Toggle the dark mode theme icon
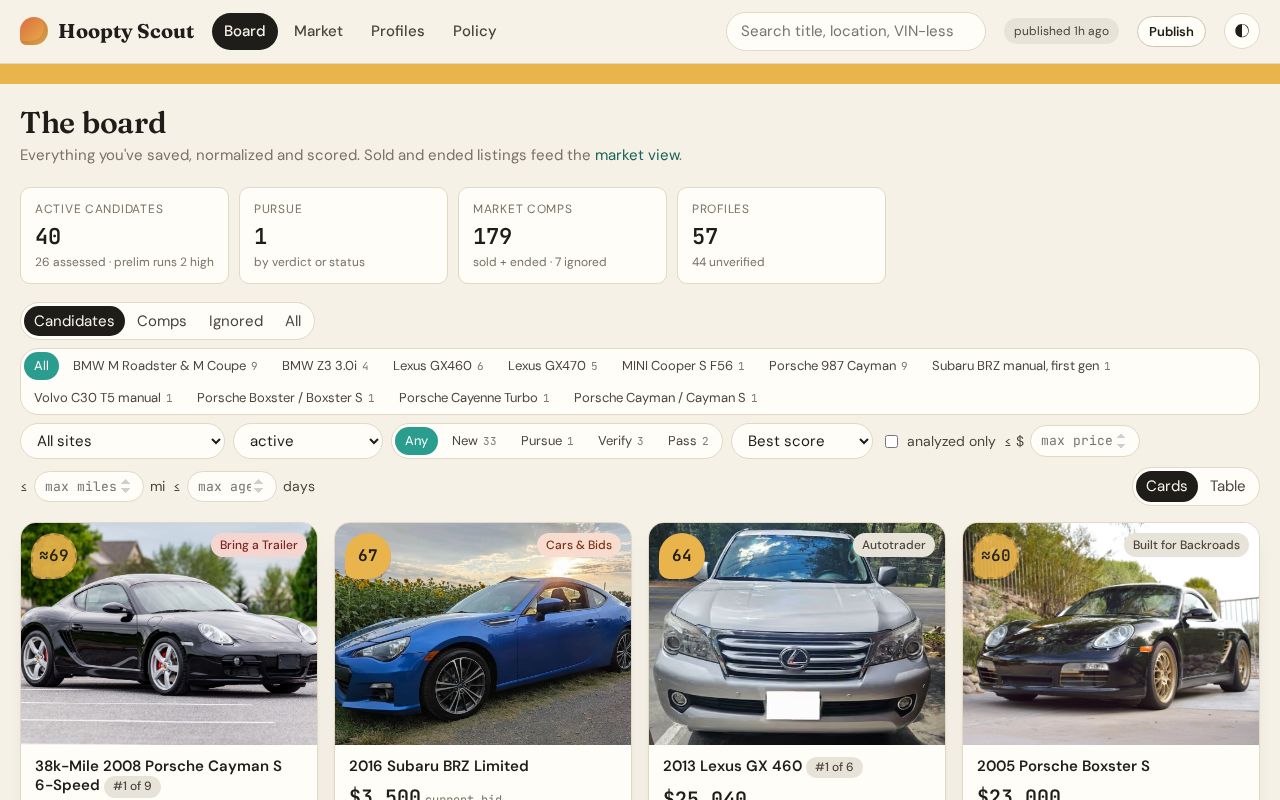Viewport: 1280px width, 800px height. [x=1242, y=31]
